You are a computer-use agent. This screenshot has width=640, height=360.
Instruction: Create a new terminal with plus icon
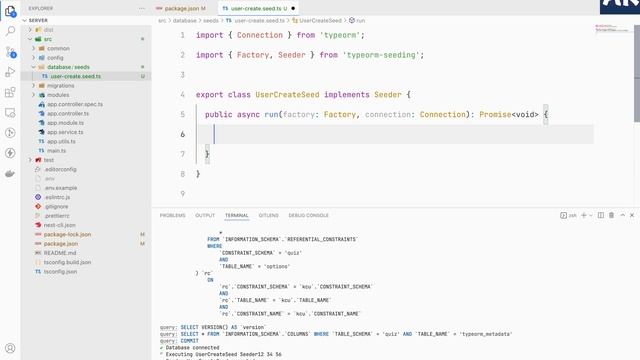(x=584, y=215)
